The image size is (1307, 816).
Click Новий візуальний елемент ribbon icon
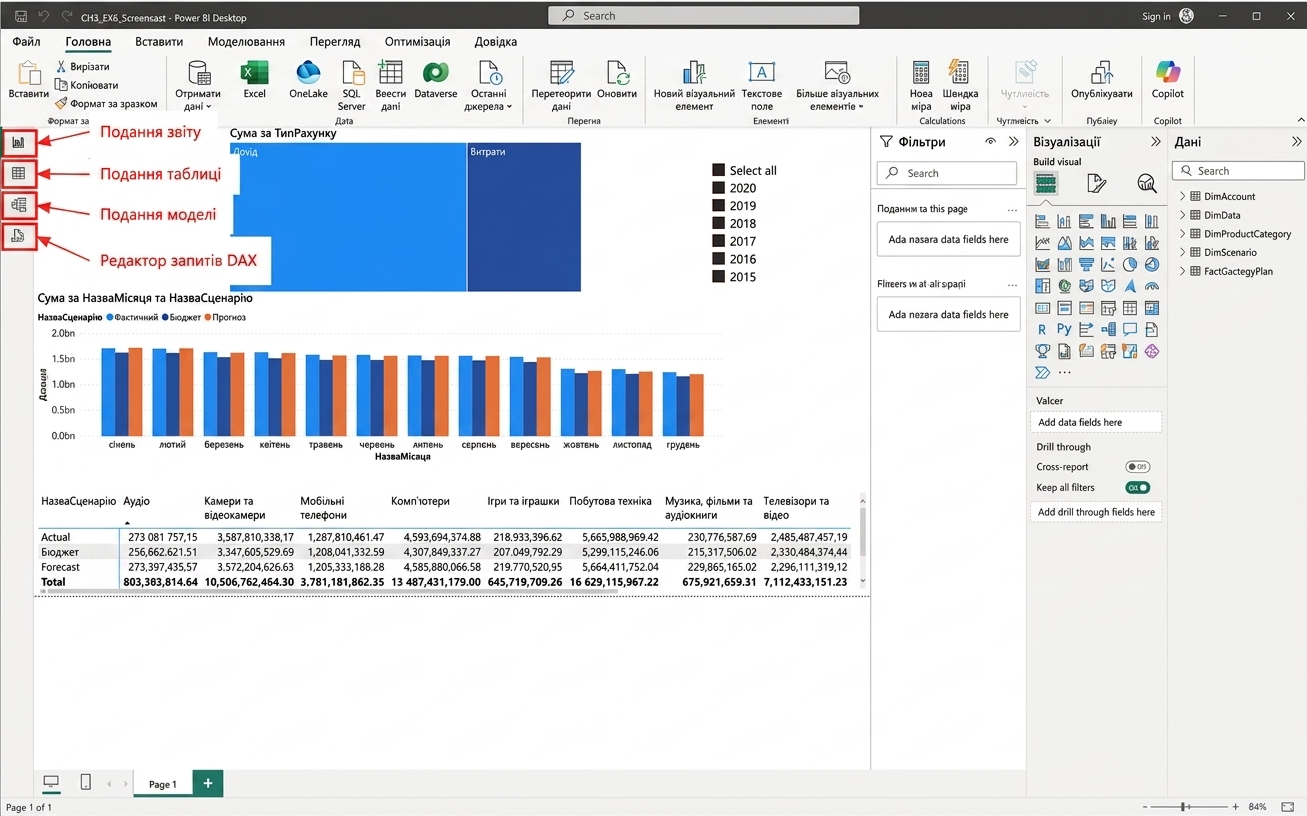(x=695, y=73)
